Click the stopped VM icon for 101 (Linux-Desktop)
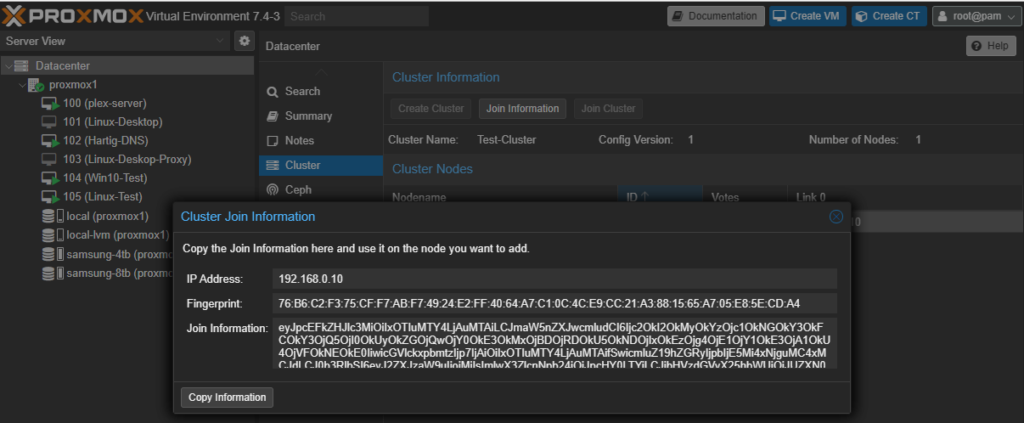1024x423 pixels. point(49,122)
